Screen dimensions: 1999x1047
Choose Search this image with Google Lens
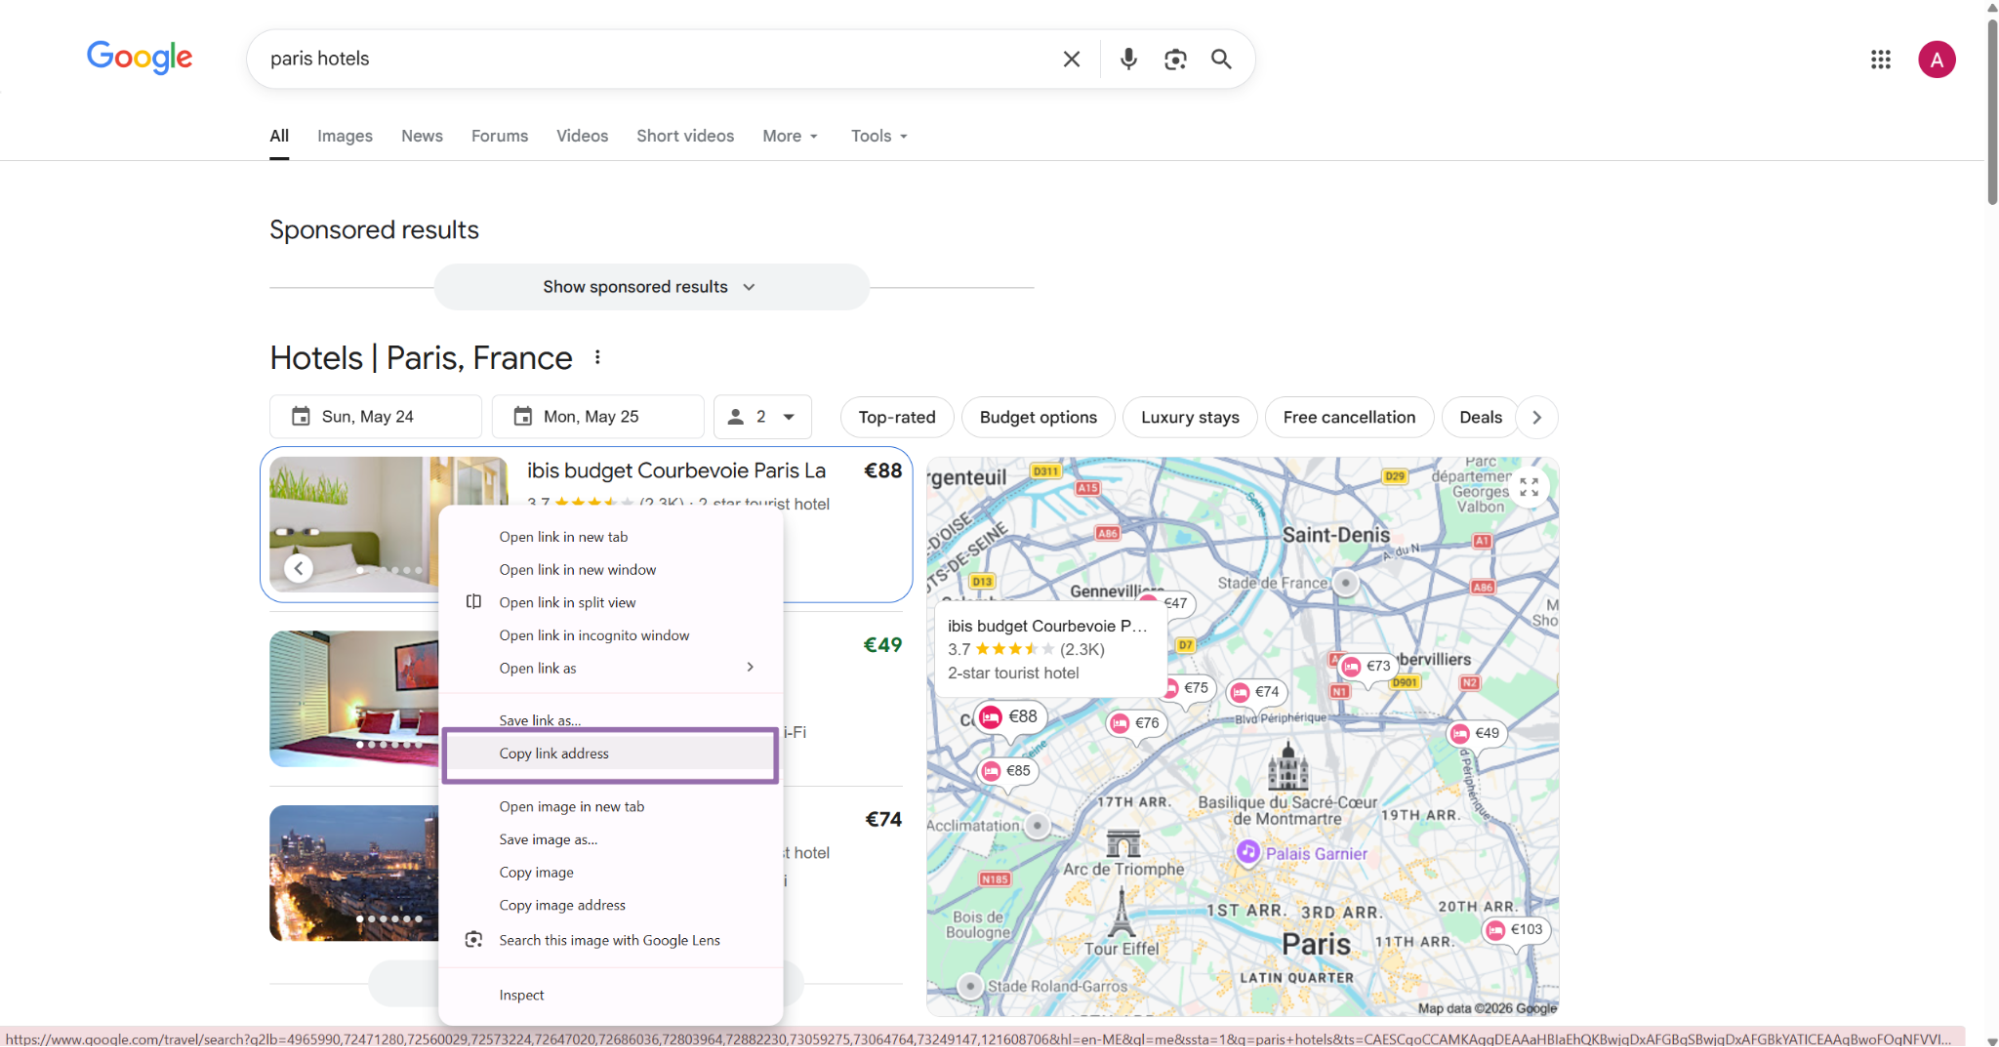[x=611, y=940]
